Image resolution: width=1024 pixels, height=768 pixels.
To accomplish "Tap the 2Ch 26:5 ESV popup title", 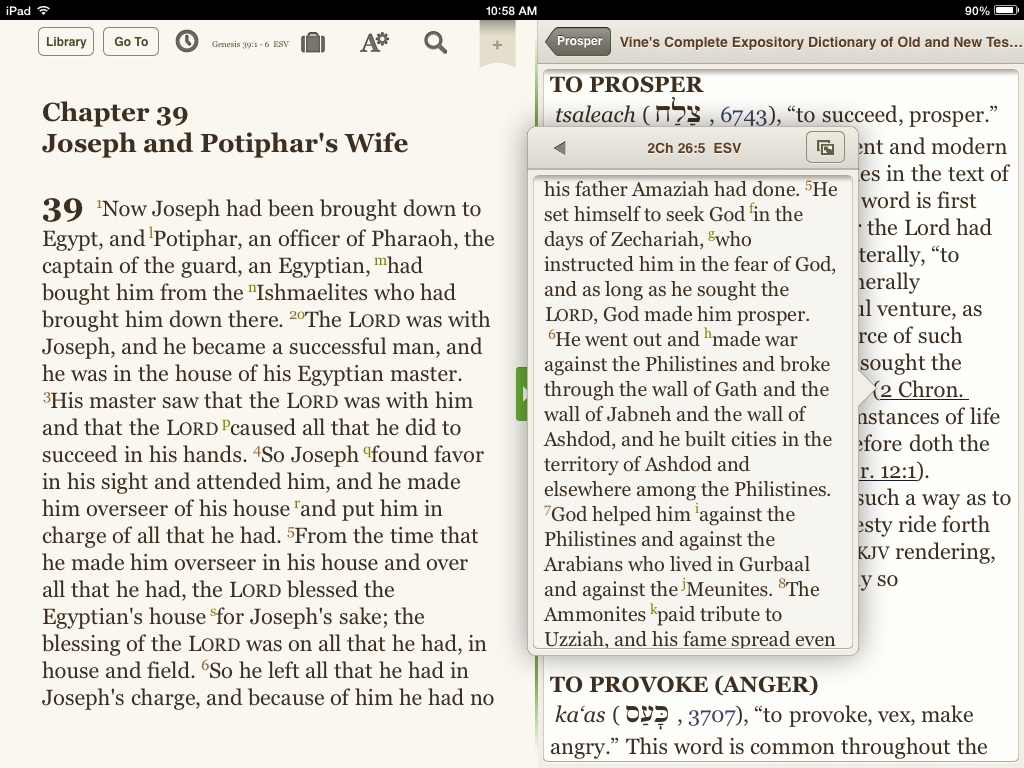I will tap(694, 148).
